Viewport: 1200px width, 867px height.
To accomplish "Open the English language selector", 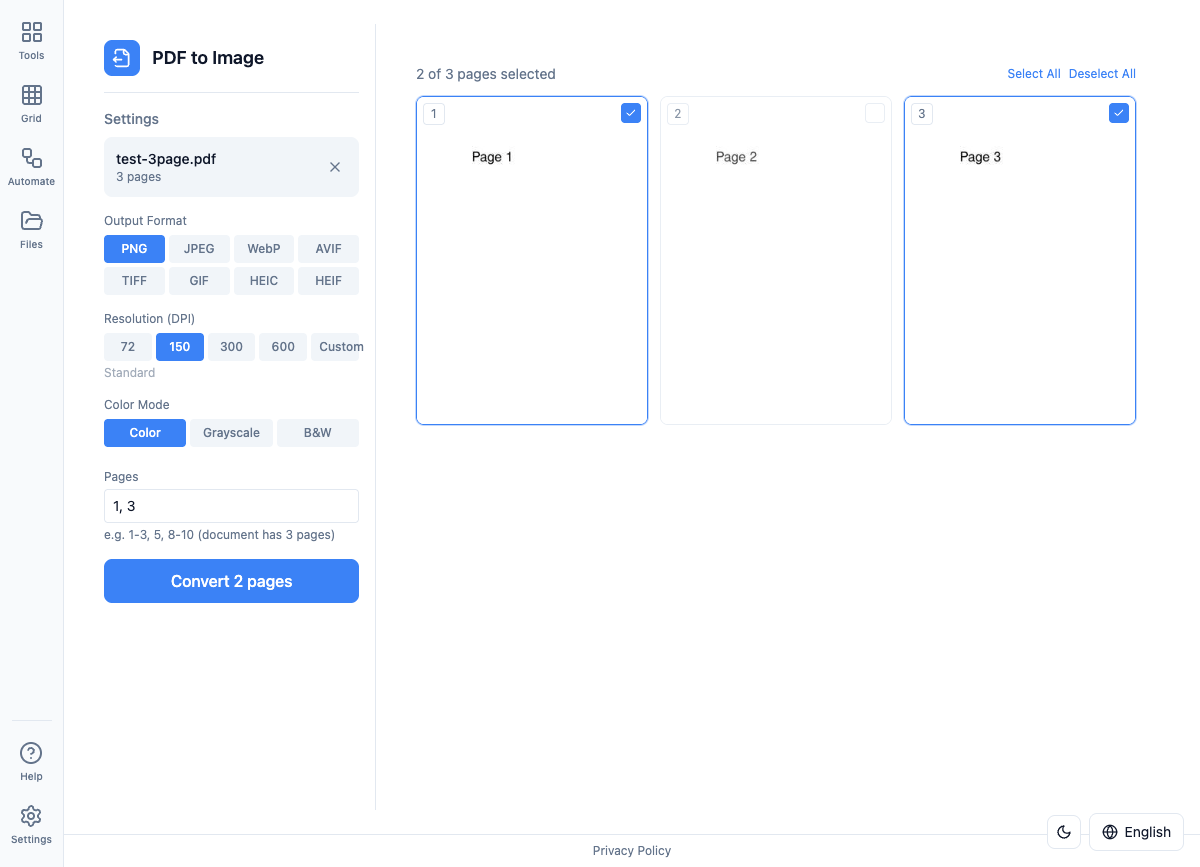I will (1136, 832).
